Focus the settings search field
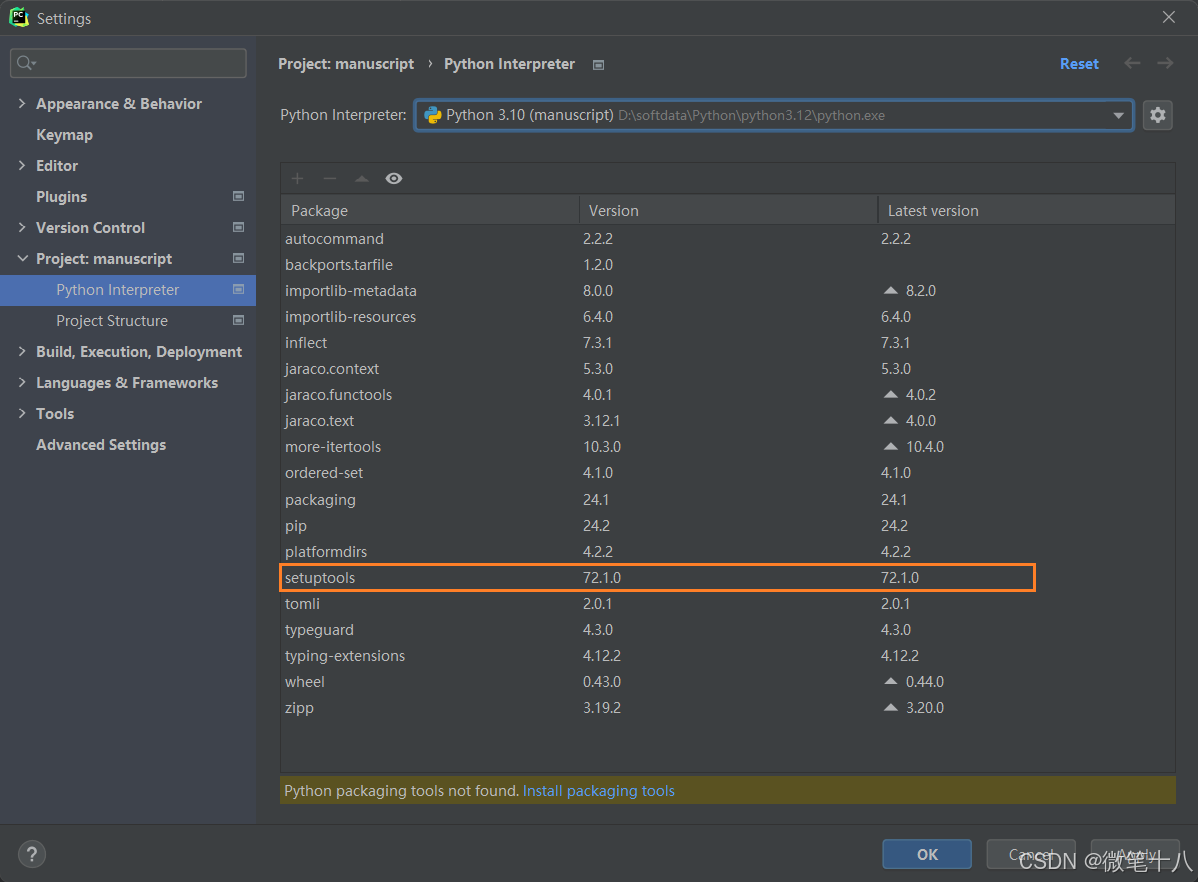 128,63
